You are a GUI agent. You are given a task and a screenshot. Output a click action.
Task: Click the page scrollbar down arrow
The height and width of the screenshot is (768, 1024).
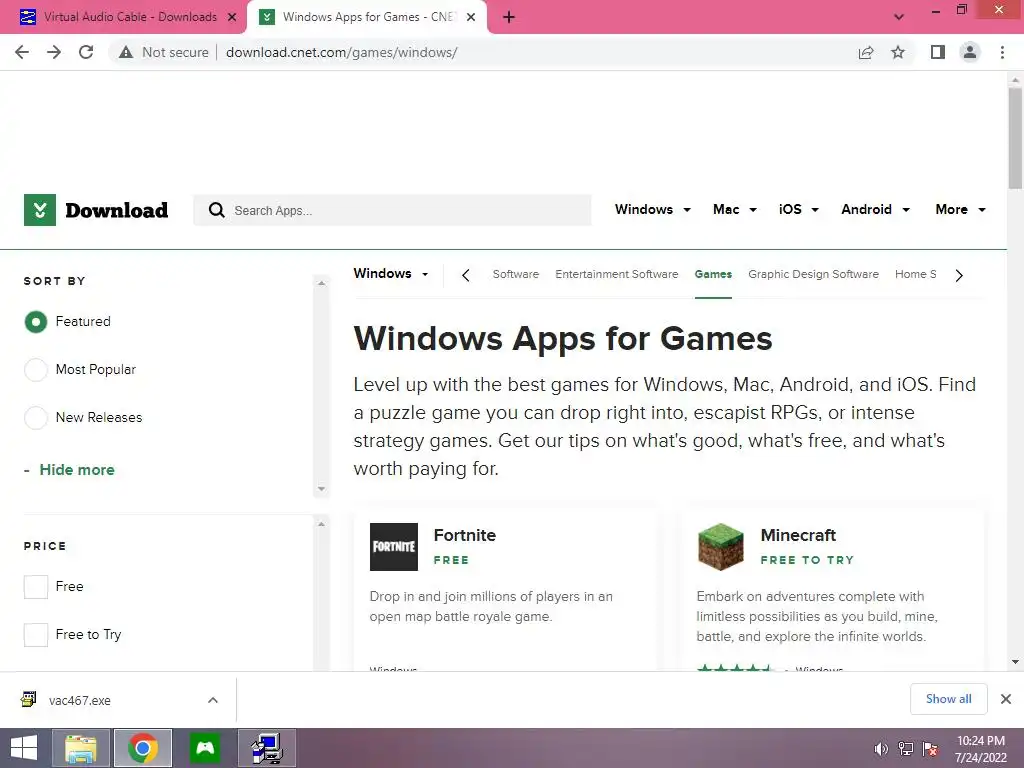pyautogui.click(x=1015, y=662)
